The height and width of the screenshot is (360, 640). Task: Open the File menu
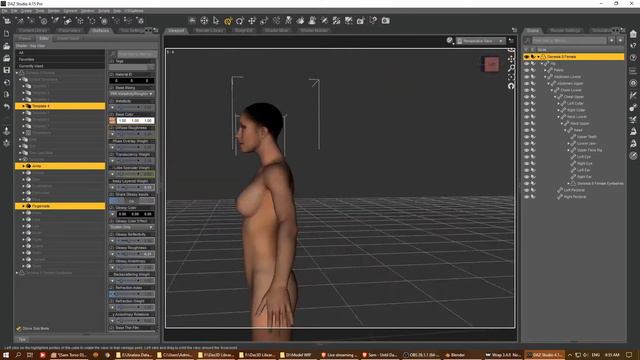pos(4,11)
